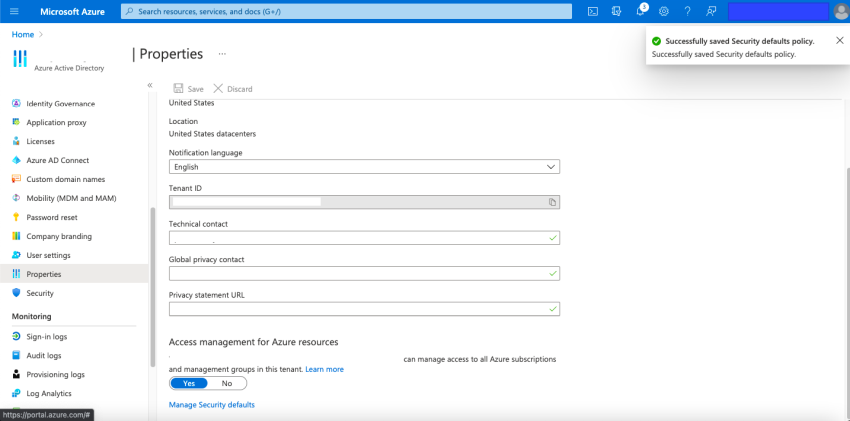Copy the Tenant ID to clipboard
850x421 pixels.
tap(551, 202)
